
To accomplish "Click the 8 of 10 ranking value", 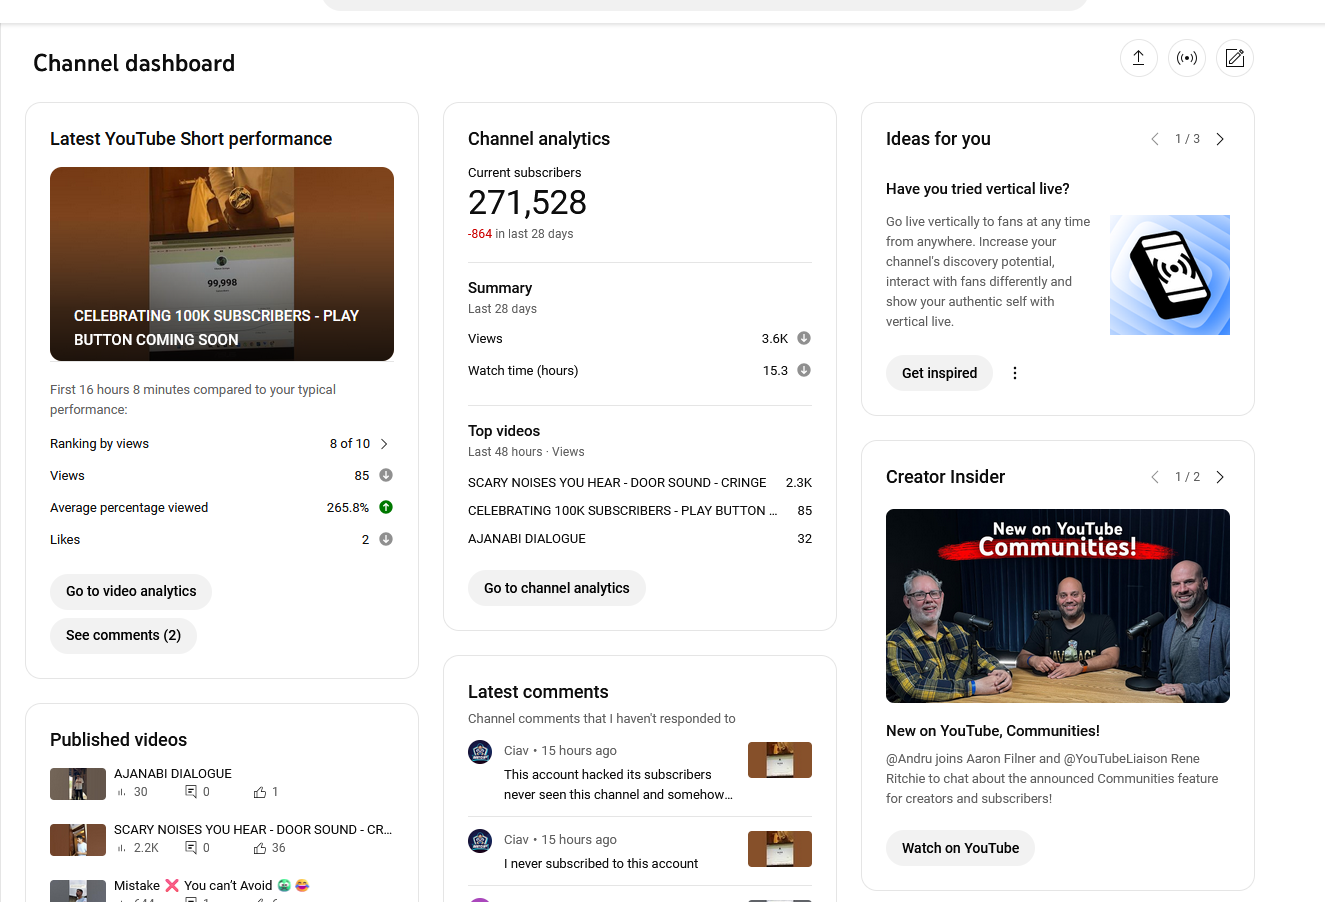I will [x=350, y=444].
